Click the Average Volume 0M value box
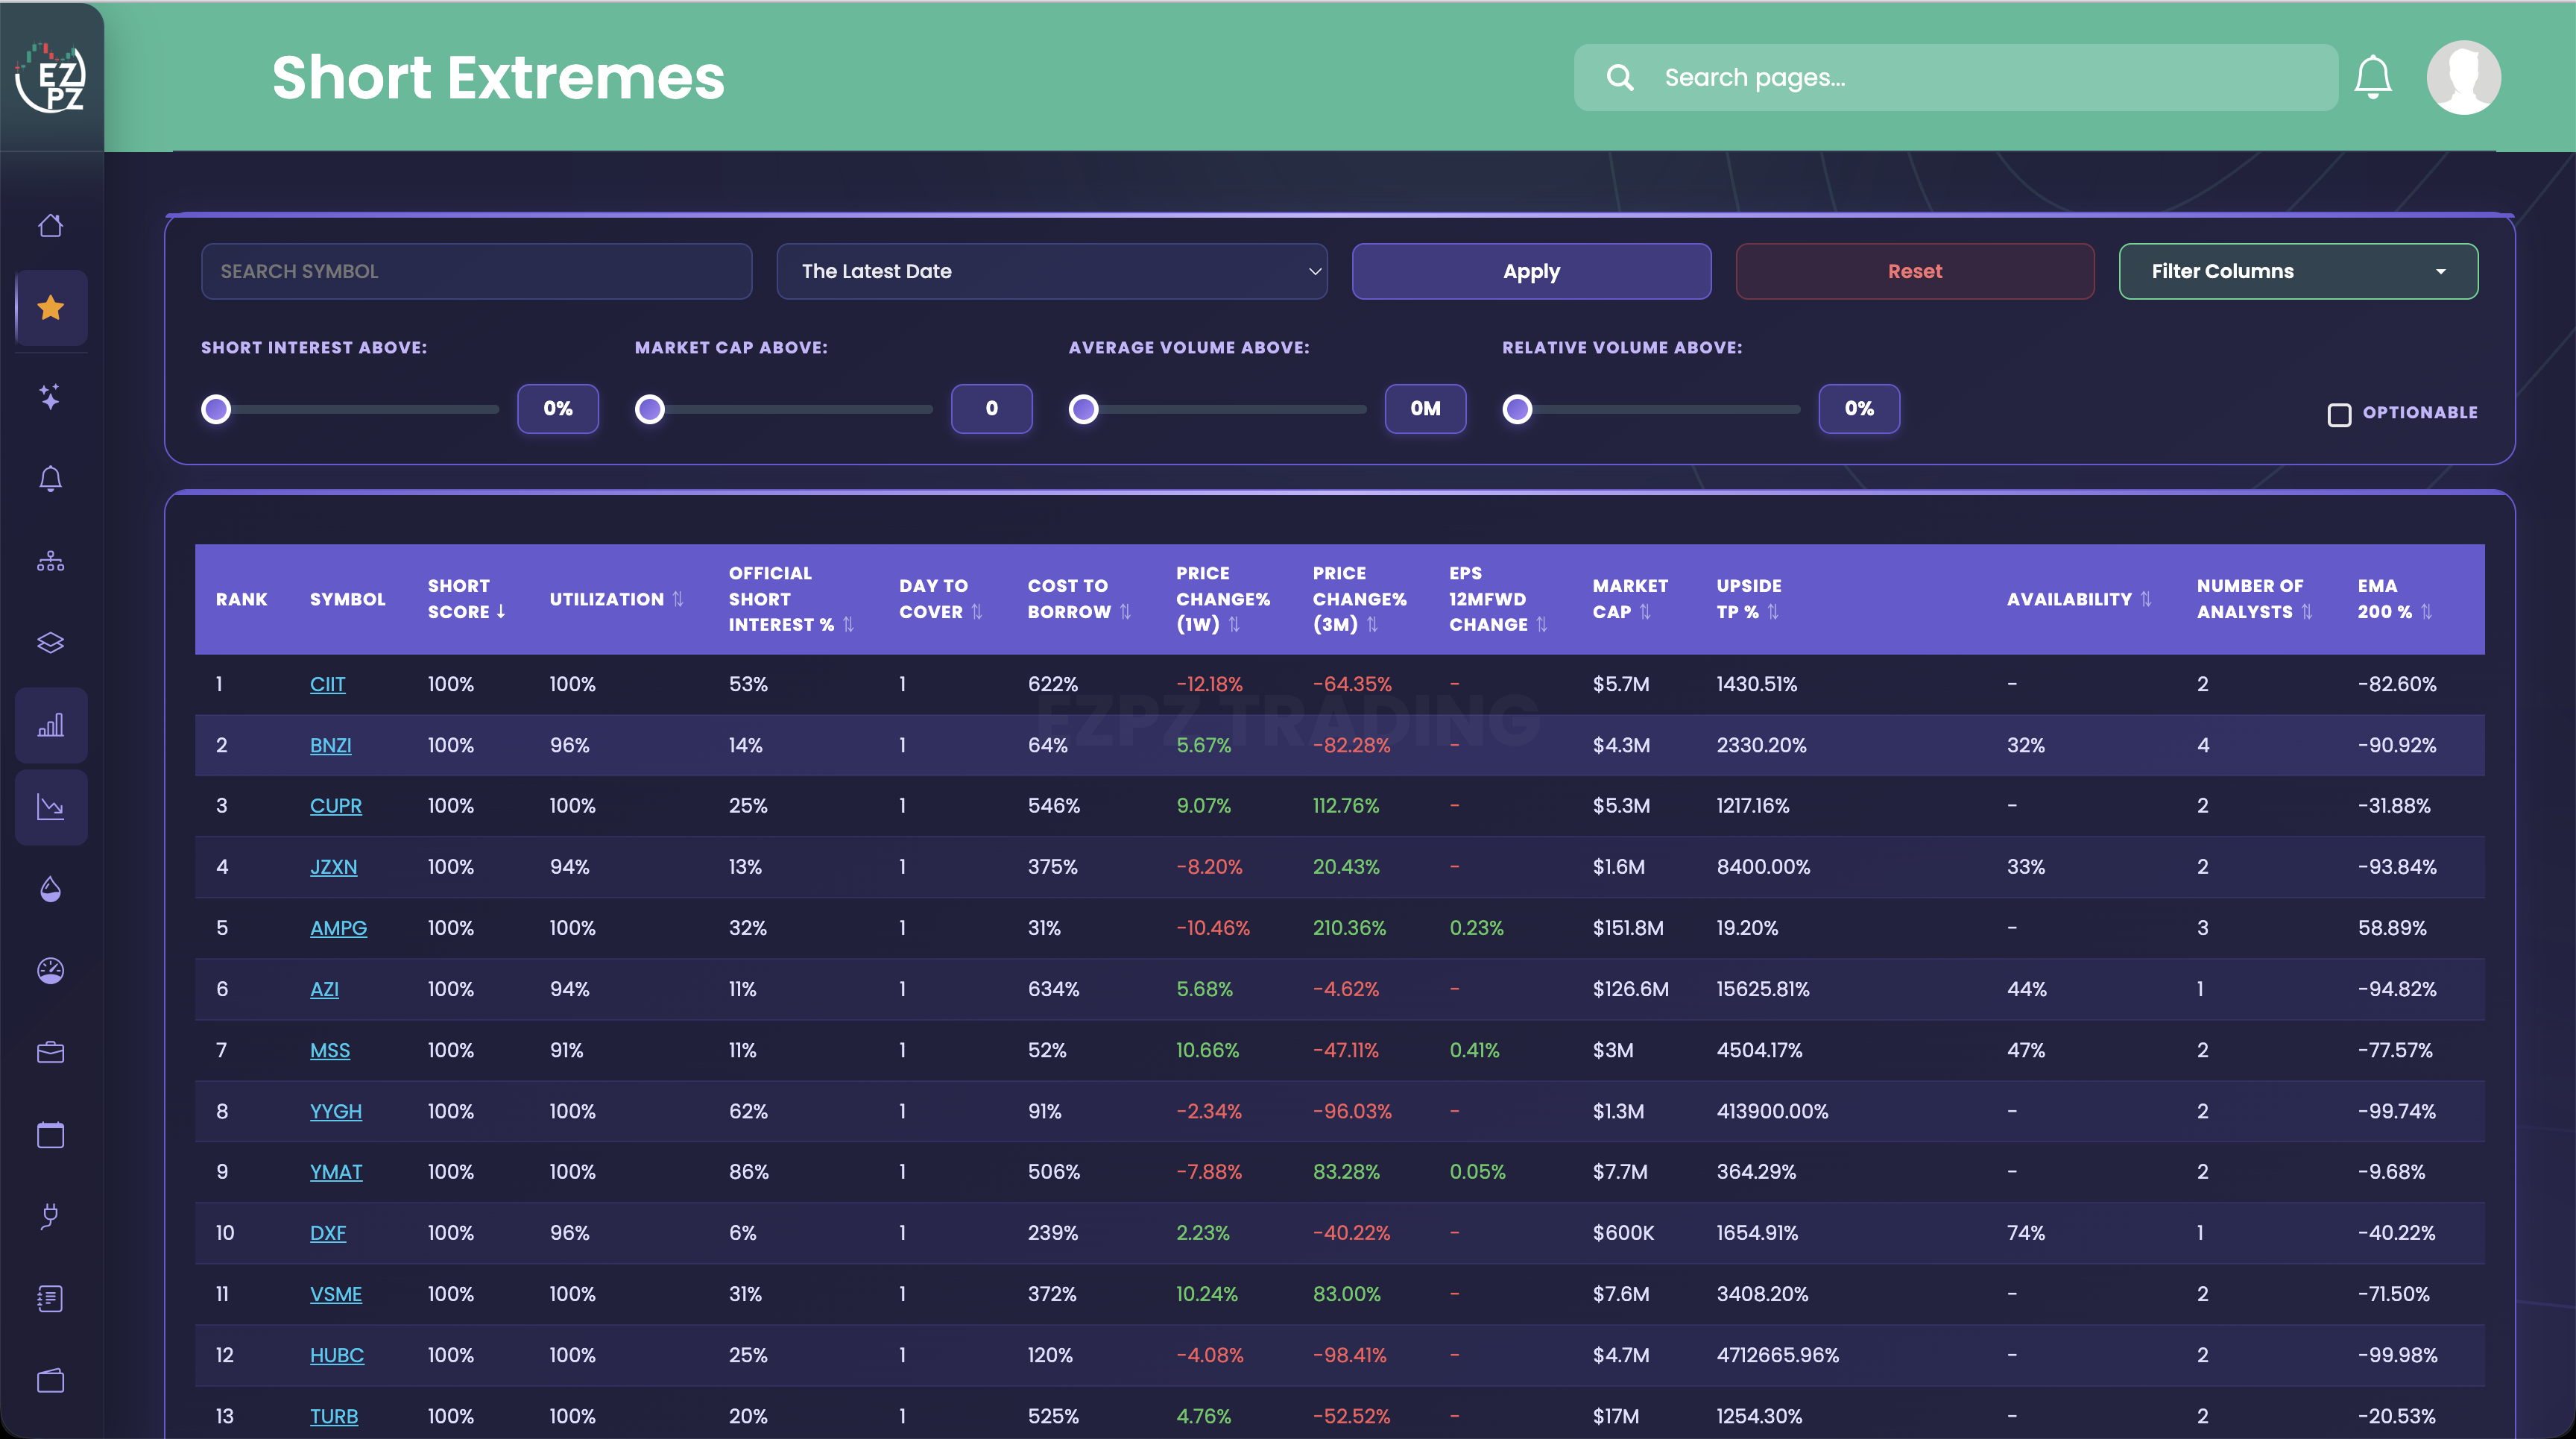This screenshot has width=2576, height=1439. pyautogui.click(x=1425, y=408)
